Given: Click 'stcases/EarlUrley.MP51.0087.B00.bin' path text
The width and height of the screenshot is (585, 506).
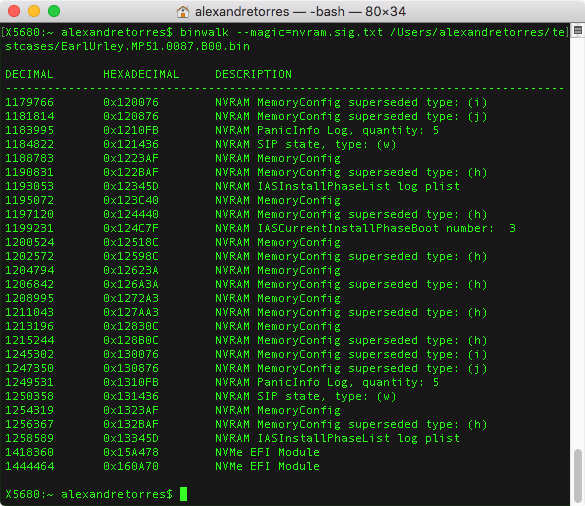Looking at the screenshot, I should pyautogui.click(x=127, y=46).
